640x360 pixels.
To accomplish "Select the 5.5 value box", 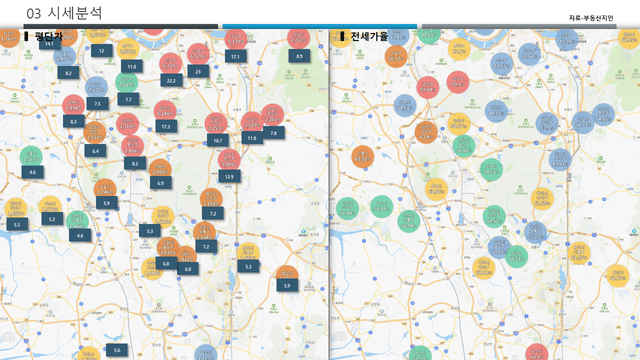I will click(17, 224).
